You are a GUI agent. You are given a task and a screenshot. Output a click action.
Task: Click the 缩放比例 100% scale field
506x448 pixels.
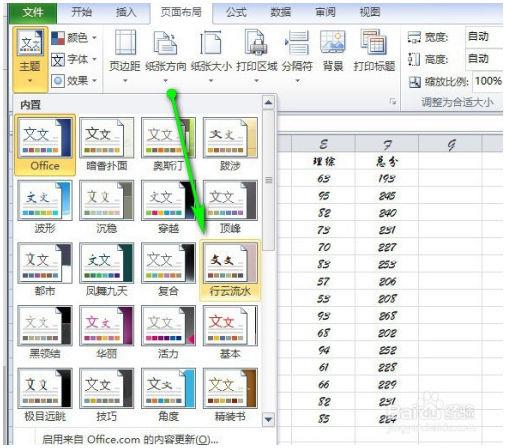pyautogui.click(x=488, y=81)
